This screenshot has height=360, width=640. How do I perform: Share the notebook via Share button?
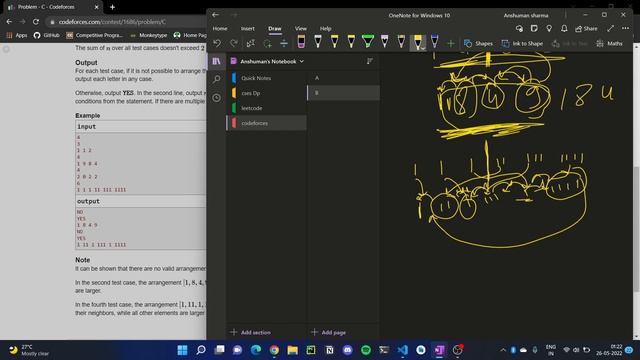coord(586,29)
